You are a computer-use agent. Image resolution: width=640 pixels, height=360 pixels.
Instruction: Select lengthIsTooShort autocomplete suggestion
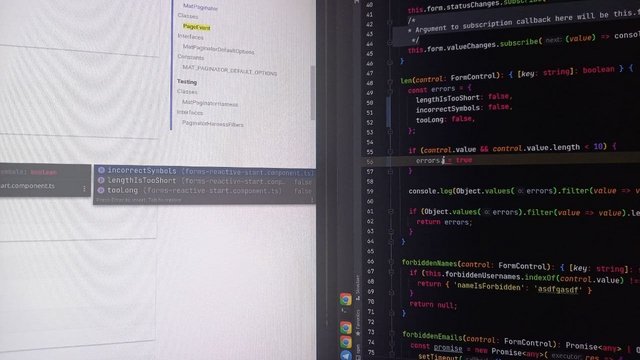pyautogui.click(x=204, y=181)
